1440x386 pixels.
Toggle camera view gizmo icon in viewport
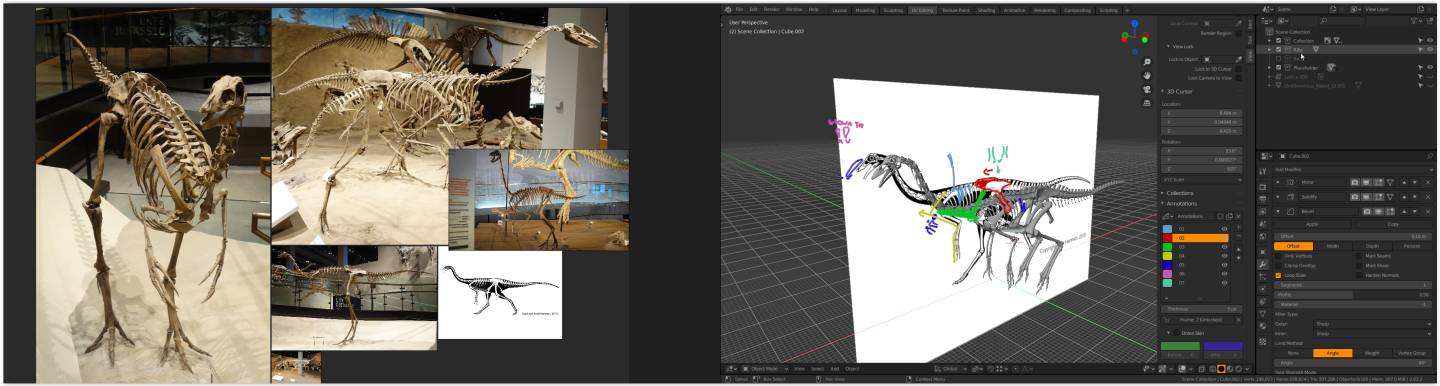point(1146,90)
